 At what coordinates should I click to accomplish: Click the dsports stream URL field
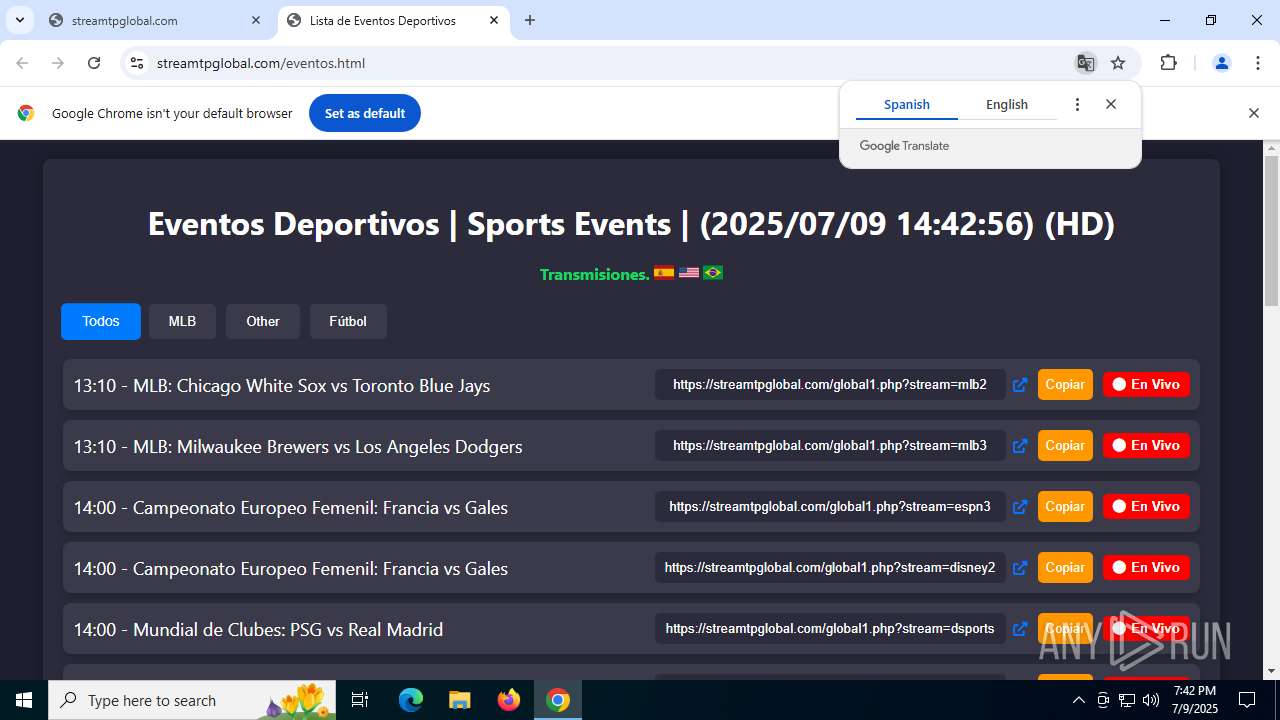pyautogui.click(x=830, y=628)
